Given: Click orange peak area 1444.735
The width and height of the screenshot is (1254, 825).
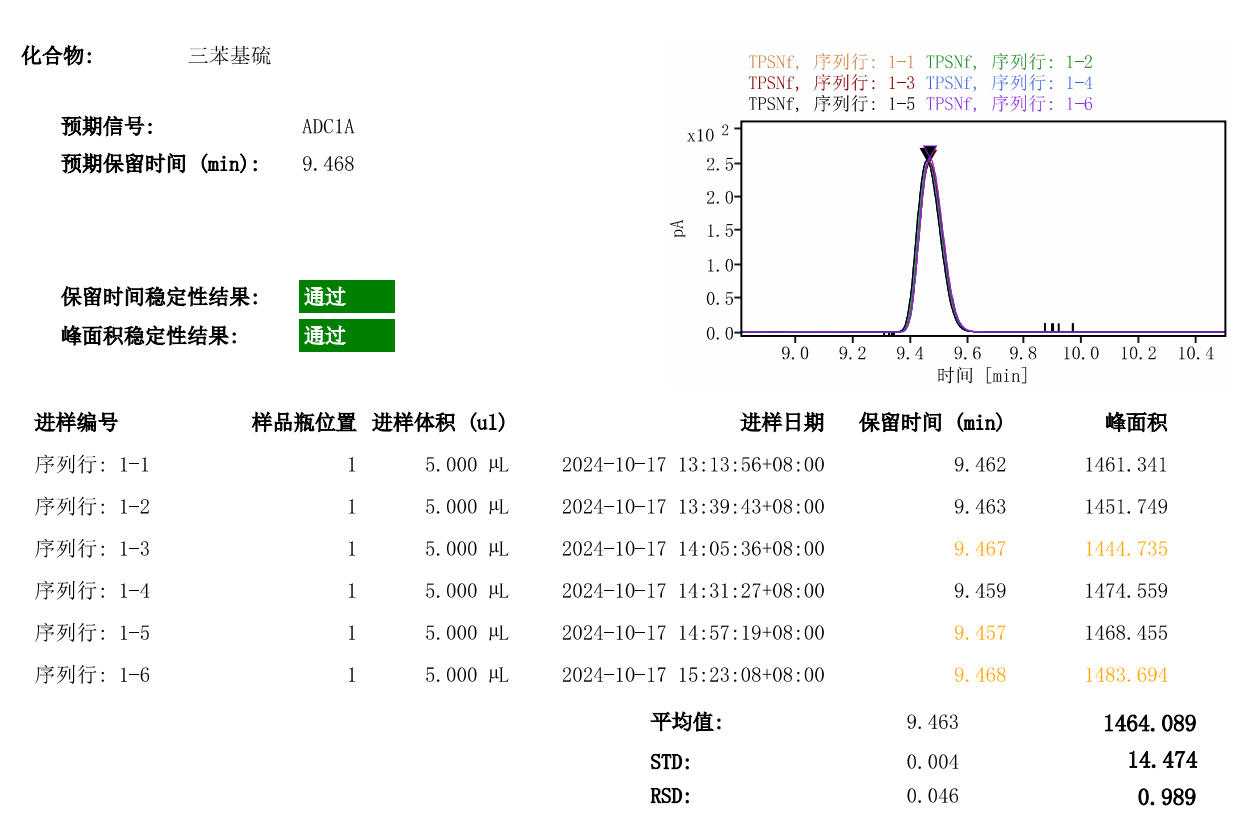Looking at the screenshot, I should 1126,549.
